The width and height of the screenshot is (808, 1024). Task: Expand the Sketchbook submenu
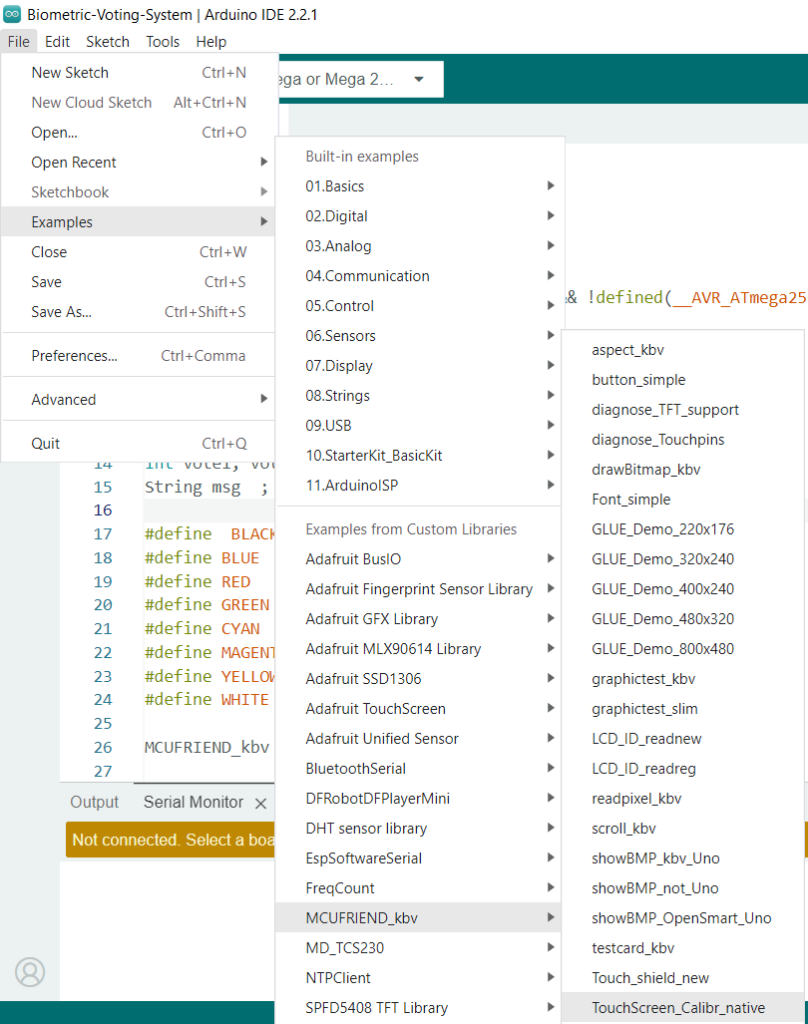point(138,192)
